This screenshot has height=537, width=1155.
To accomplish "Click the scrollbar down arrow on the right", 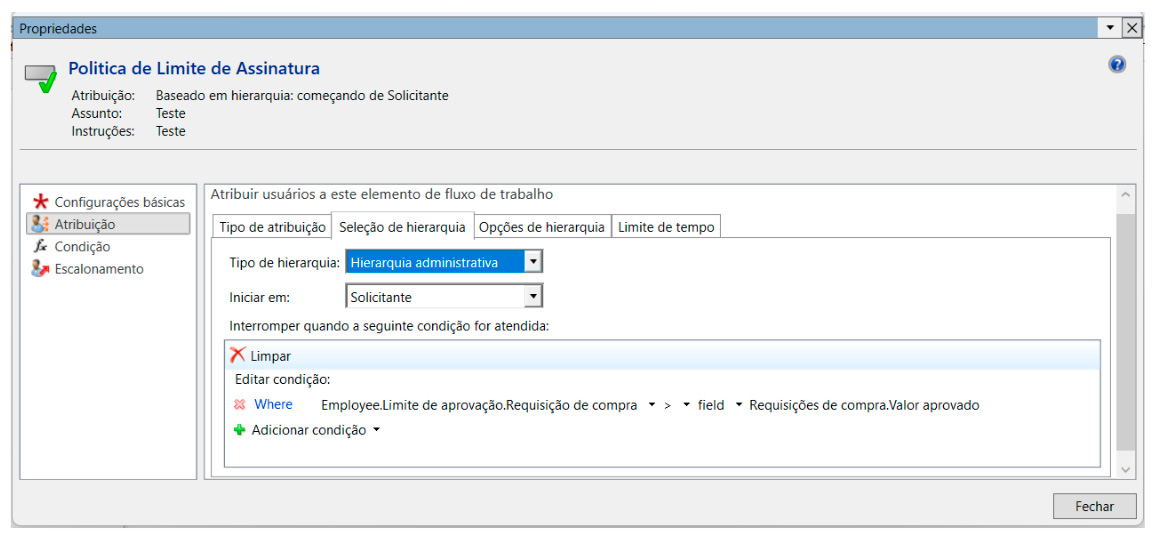I will point(1126,468).
